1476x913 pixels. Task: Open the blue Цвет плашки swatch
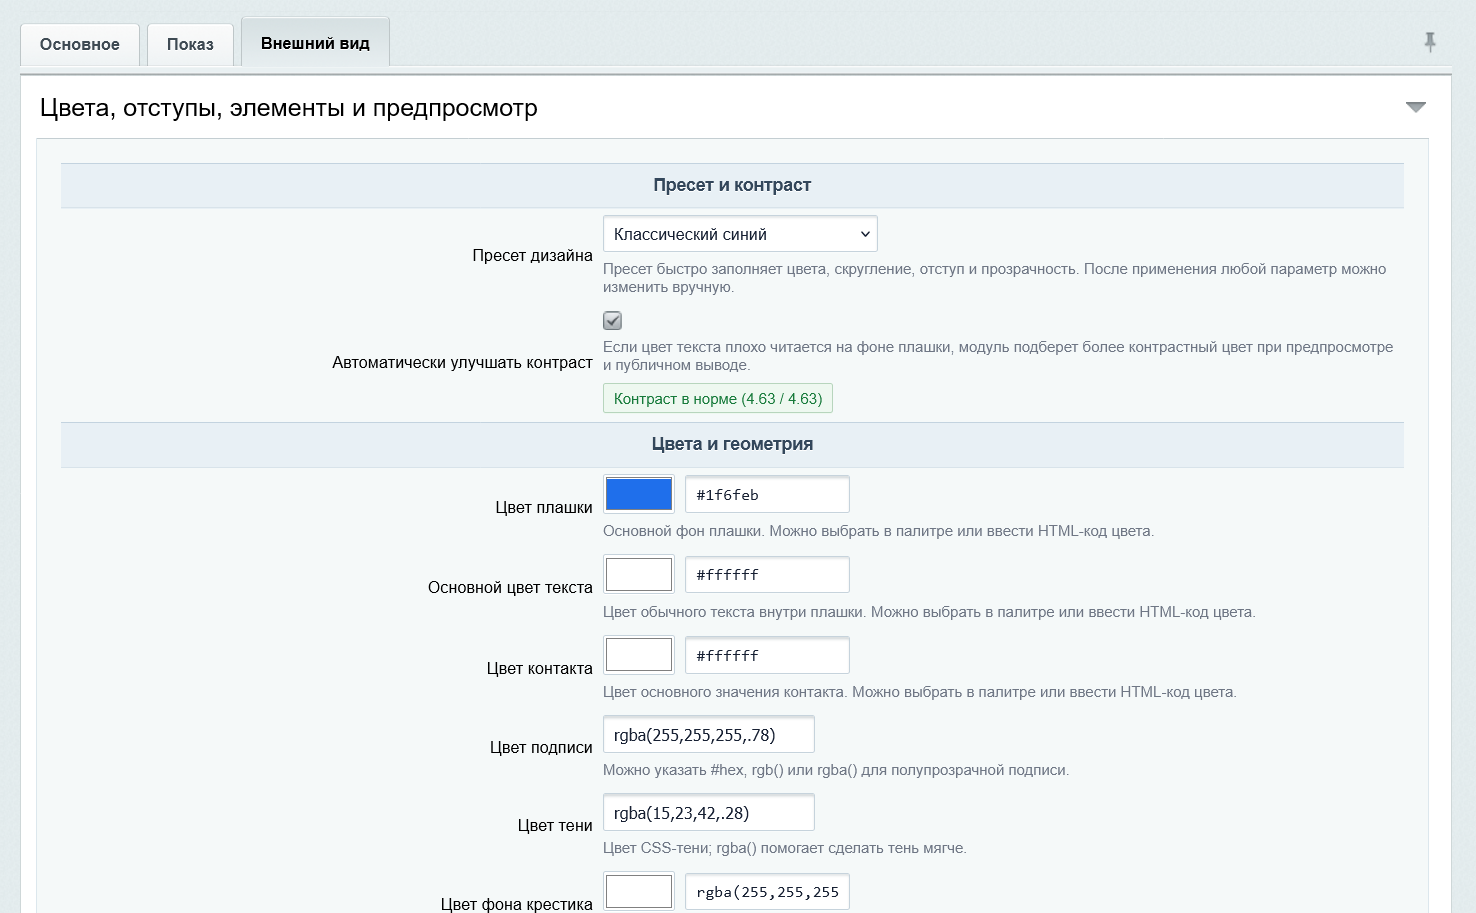click(x=639, y=494)
